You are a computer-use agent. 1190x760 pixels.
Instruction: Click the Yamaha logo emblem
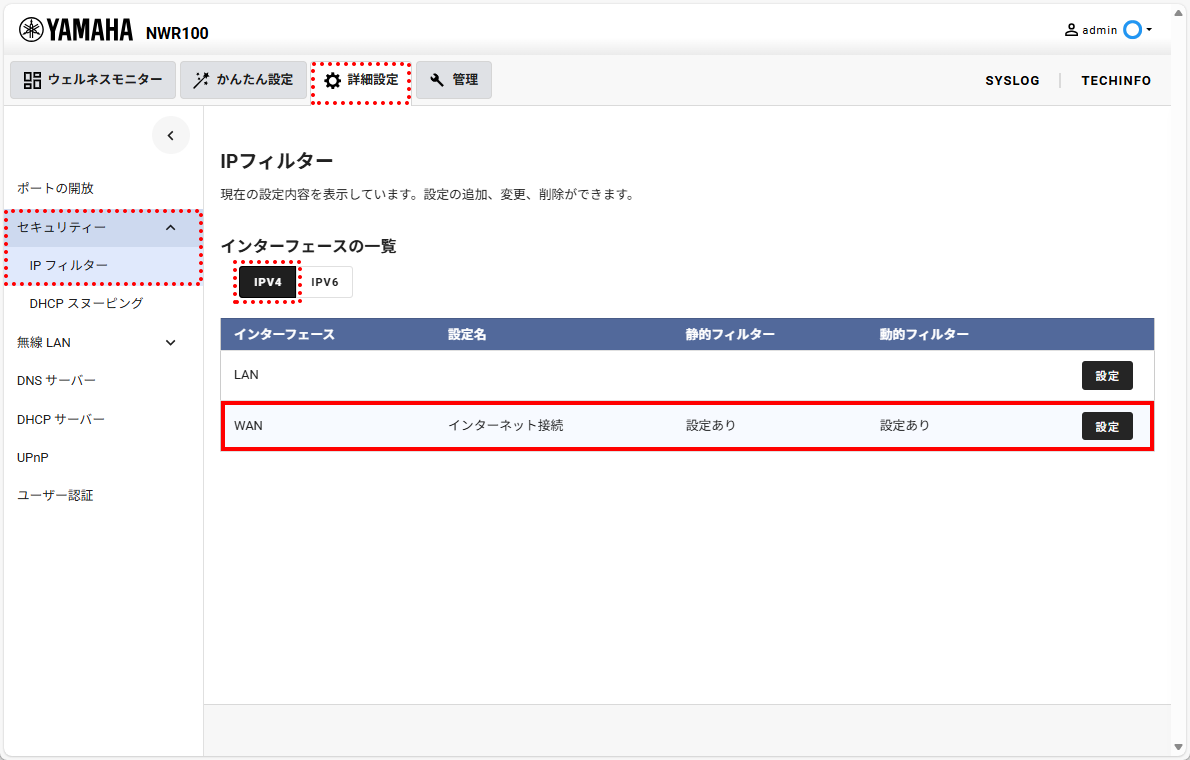click(31, 30)
